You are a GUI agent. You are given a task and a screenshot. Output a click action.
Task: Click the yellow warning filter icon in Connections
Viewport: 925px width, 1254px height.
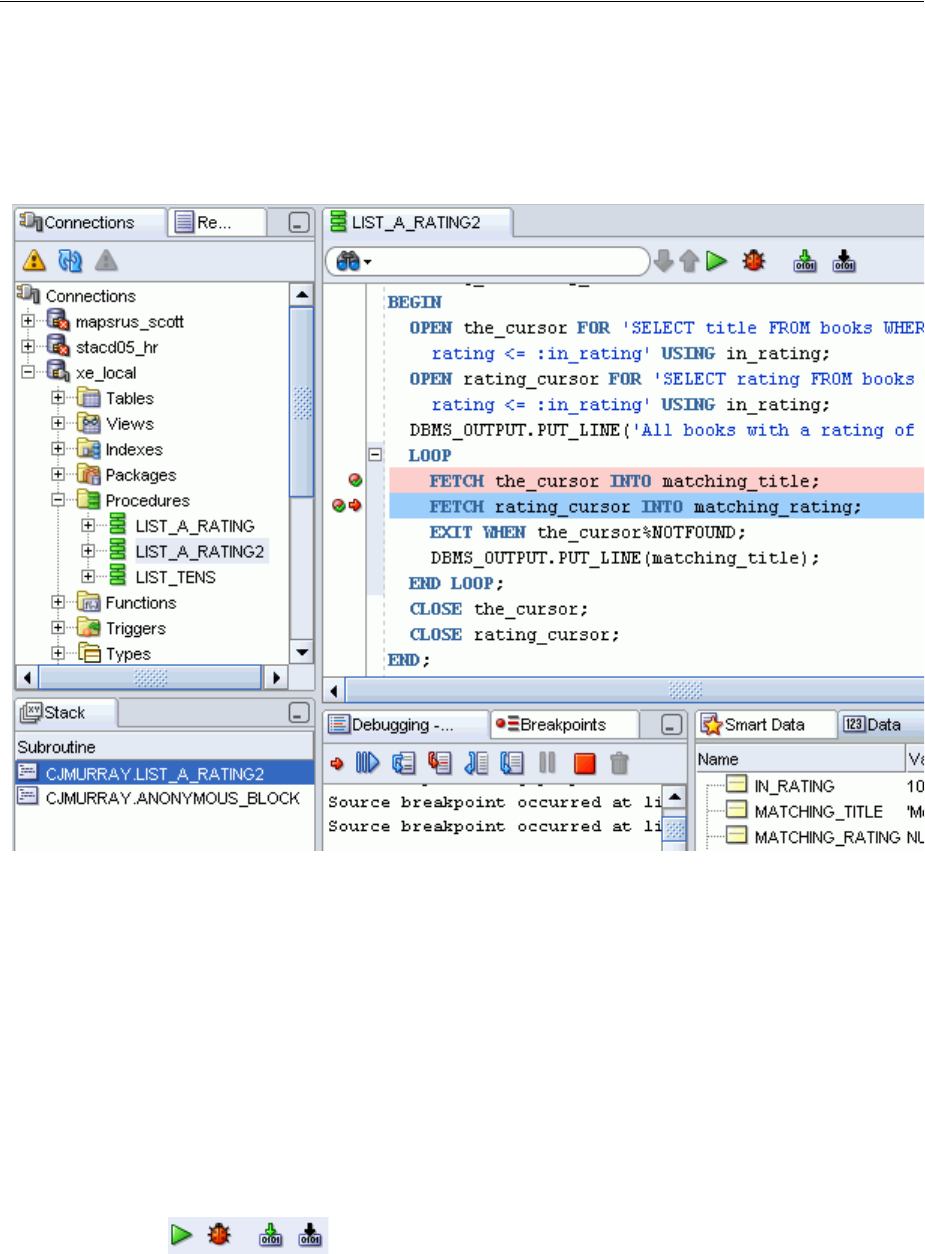pyautogui.click(x=35, y=261)
